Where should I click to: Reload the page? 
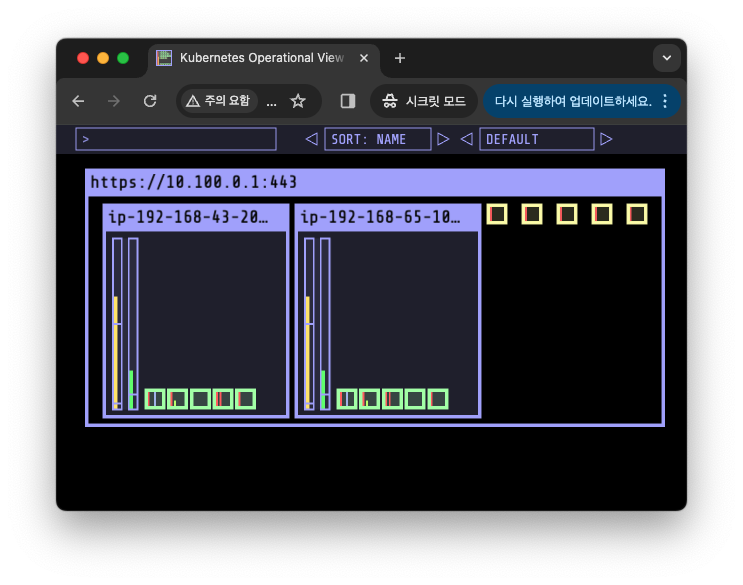(x=150, y=101)
